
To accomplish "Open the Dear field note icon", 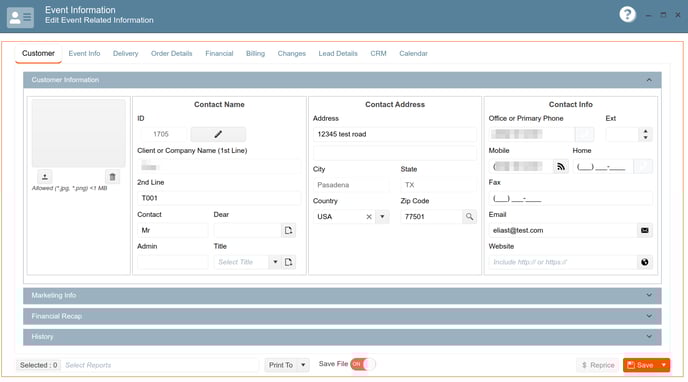I will [x=288, y=230].
